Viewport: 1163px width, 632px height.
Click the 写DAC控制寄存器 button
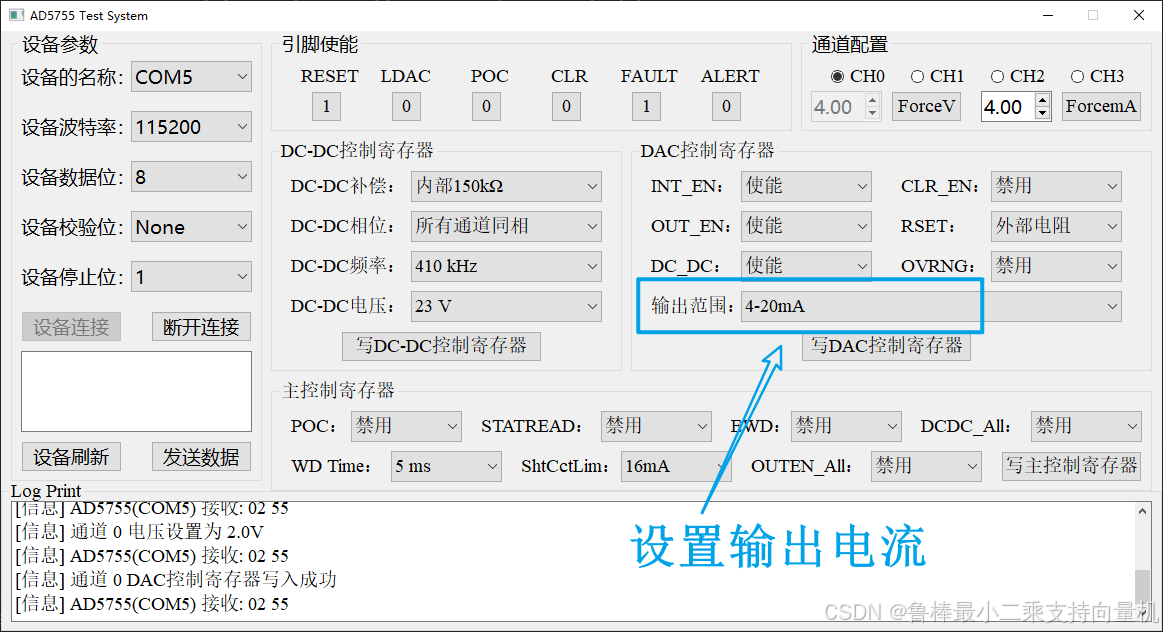pos(886,346)
